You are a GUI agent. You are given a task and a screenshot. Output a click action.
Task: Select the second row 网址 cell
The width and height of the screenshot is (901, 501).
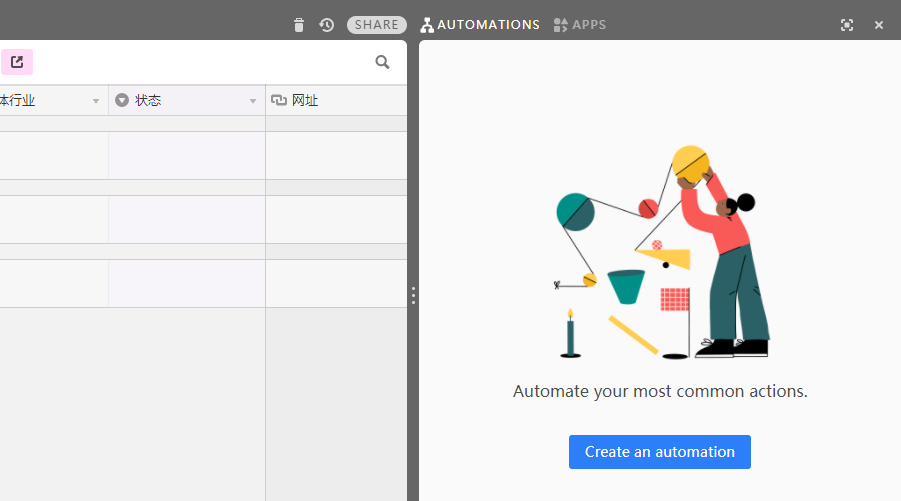coord(335,219)
